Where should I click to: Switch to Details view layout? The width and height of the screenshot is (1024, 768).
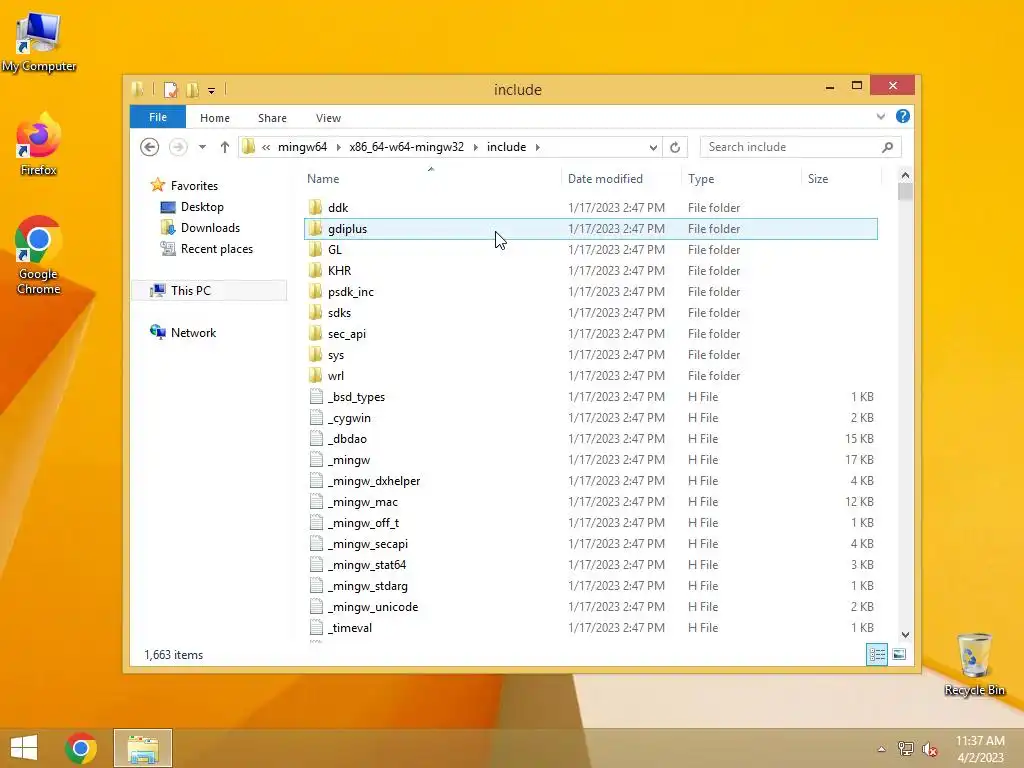pyautogui.click(x=876, y=654)
